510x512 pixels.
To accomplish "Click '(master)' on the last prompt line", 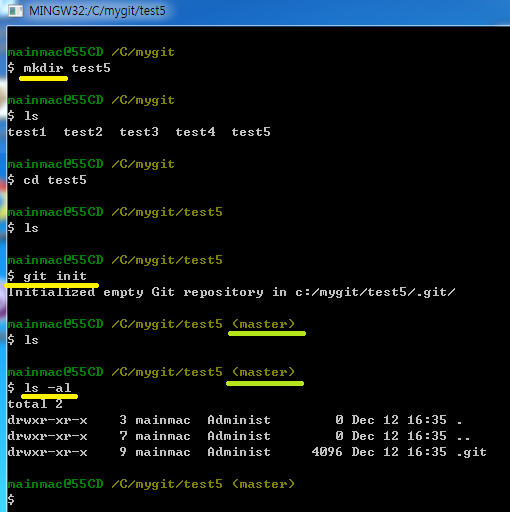I will point(263,484).
